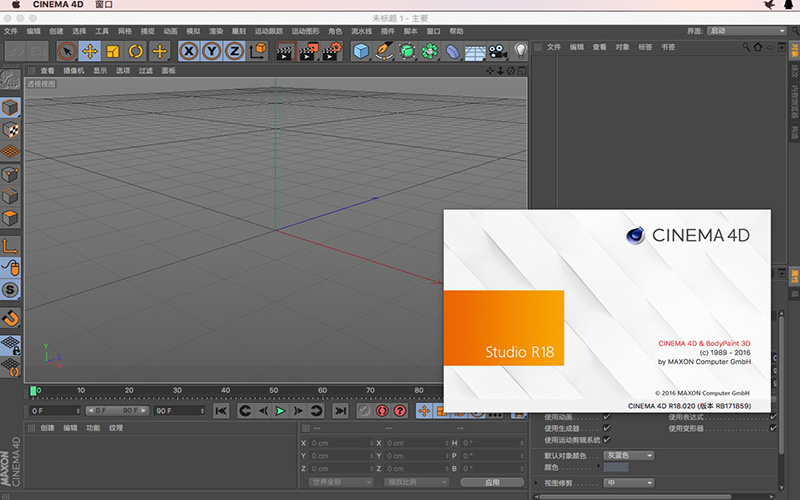The height and width of the screenshot is (500, 800).
Task: Click stepper of the 90 F end frame field
Action: (x=203, y=411)
